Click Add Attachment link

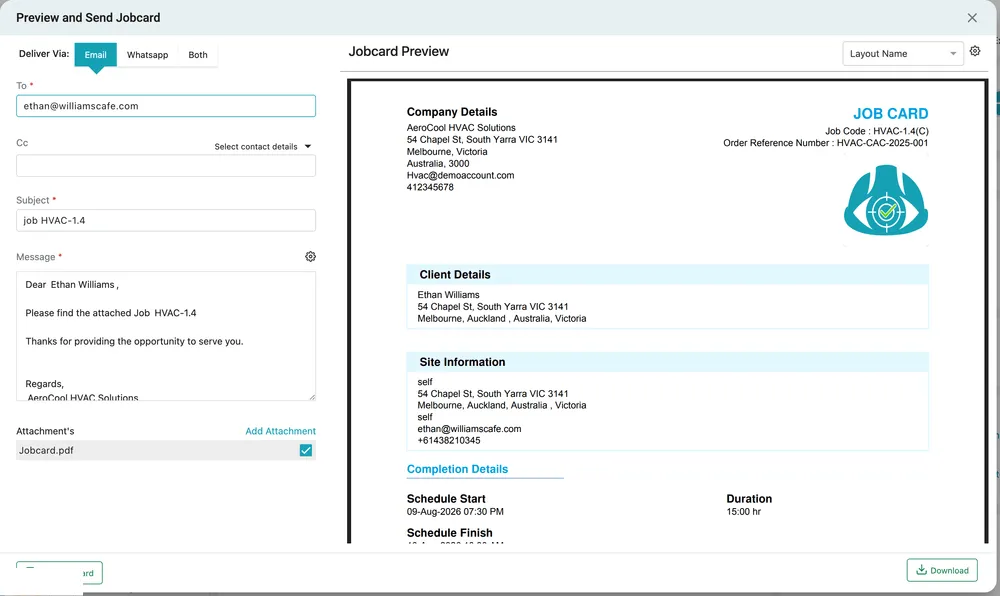[x=281, y=431]
